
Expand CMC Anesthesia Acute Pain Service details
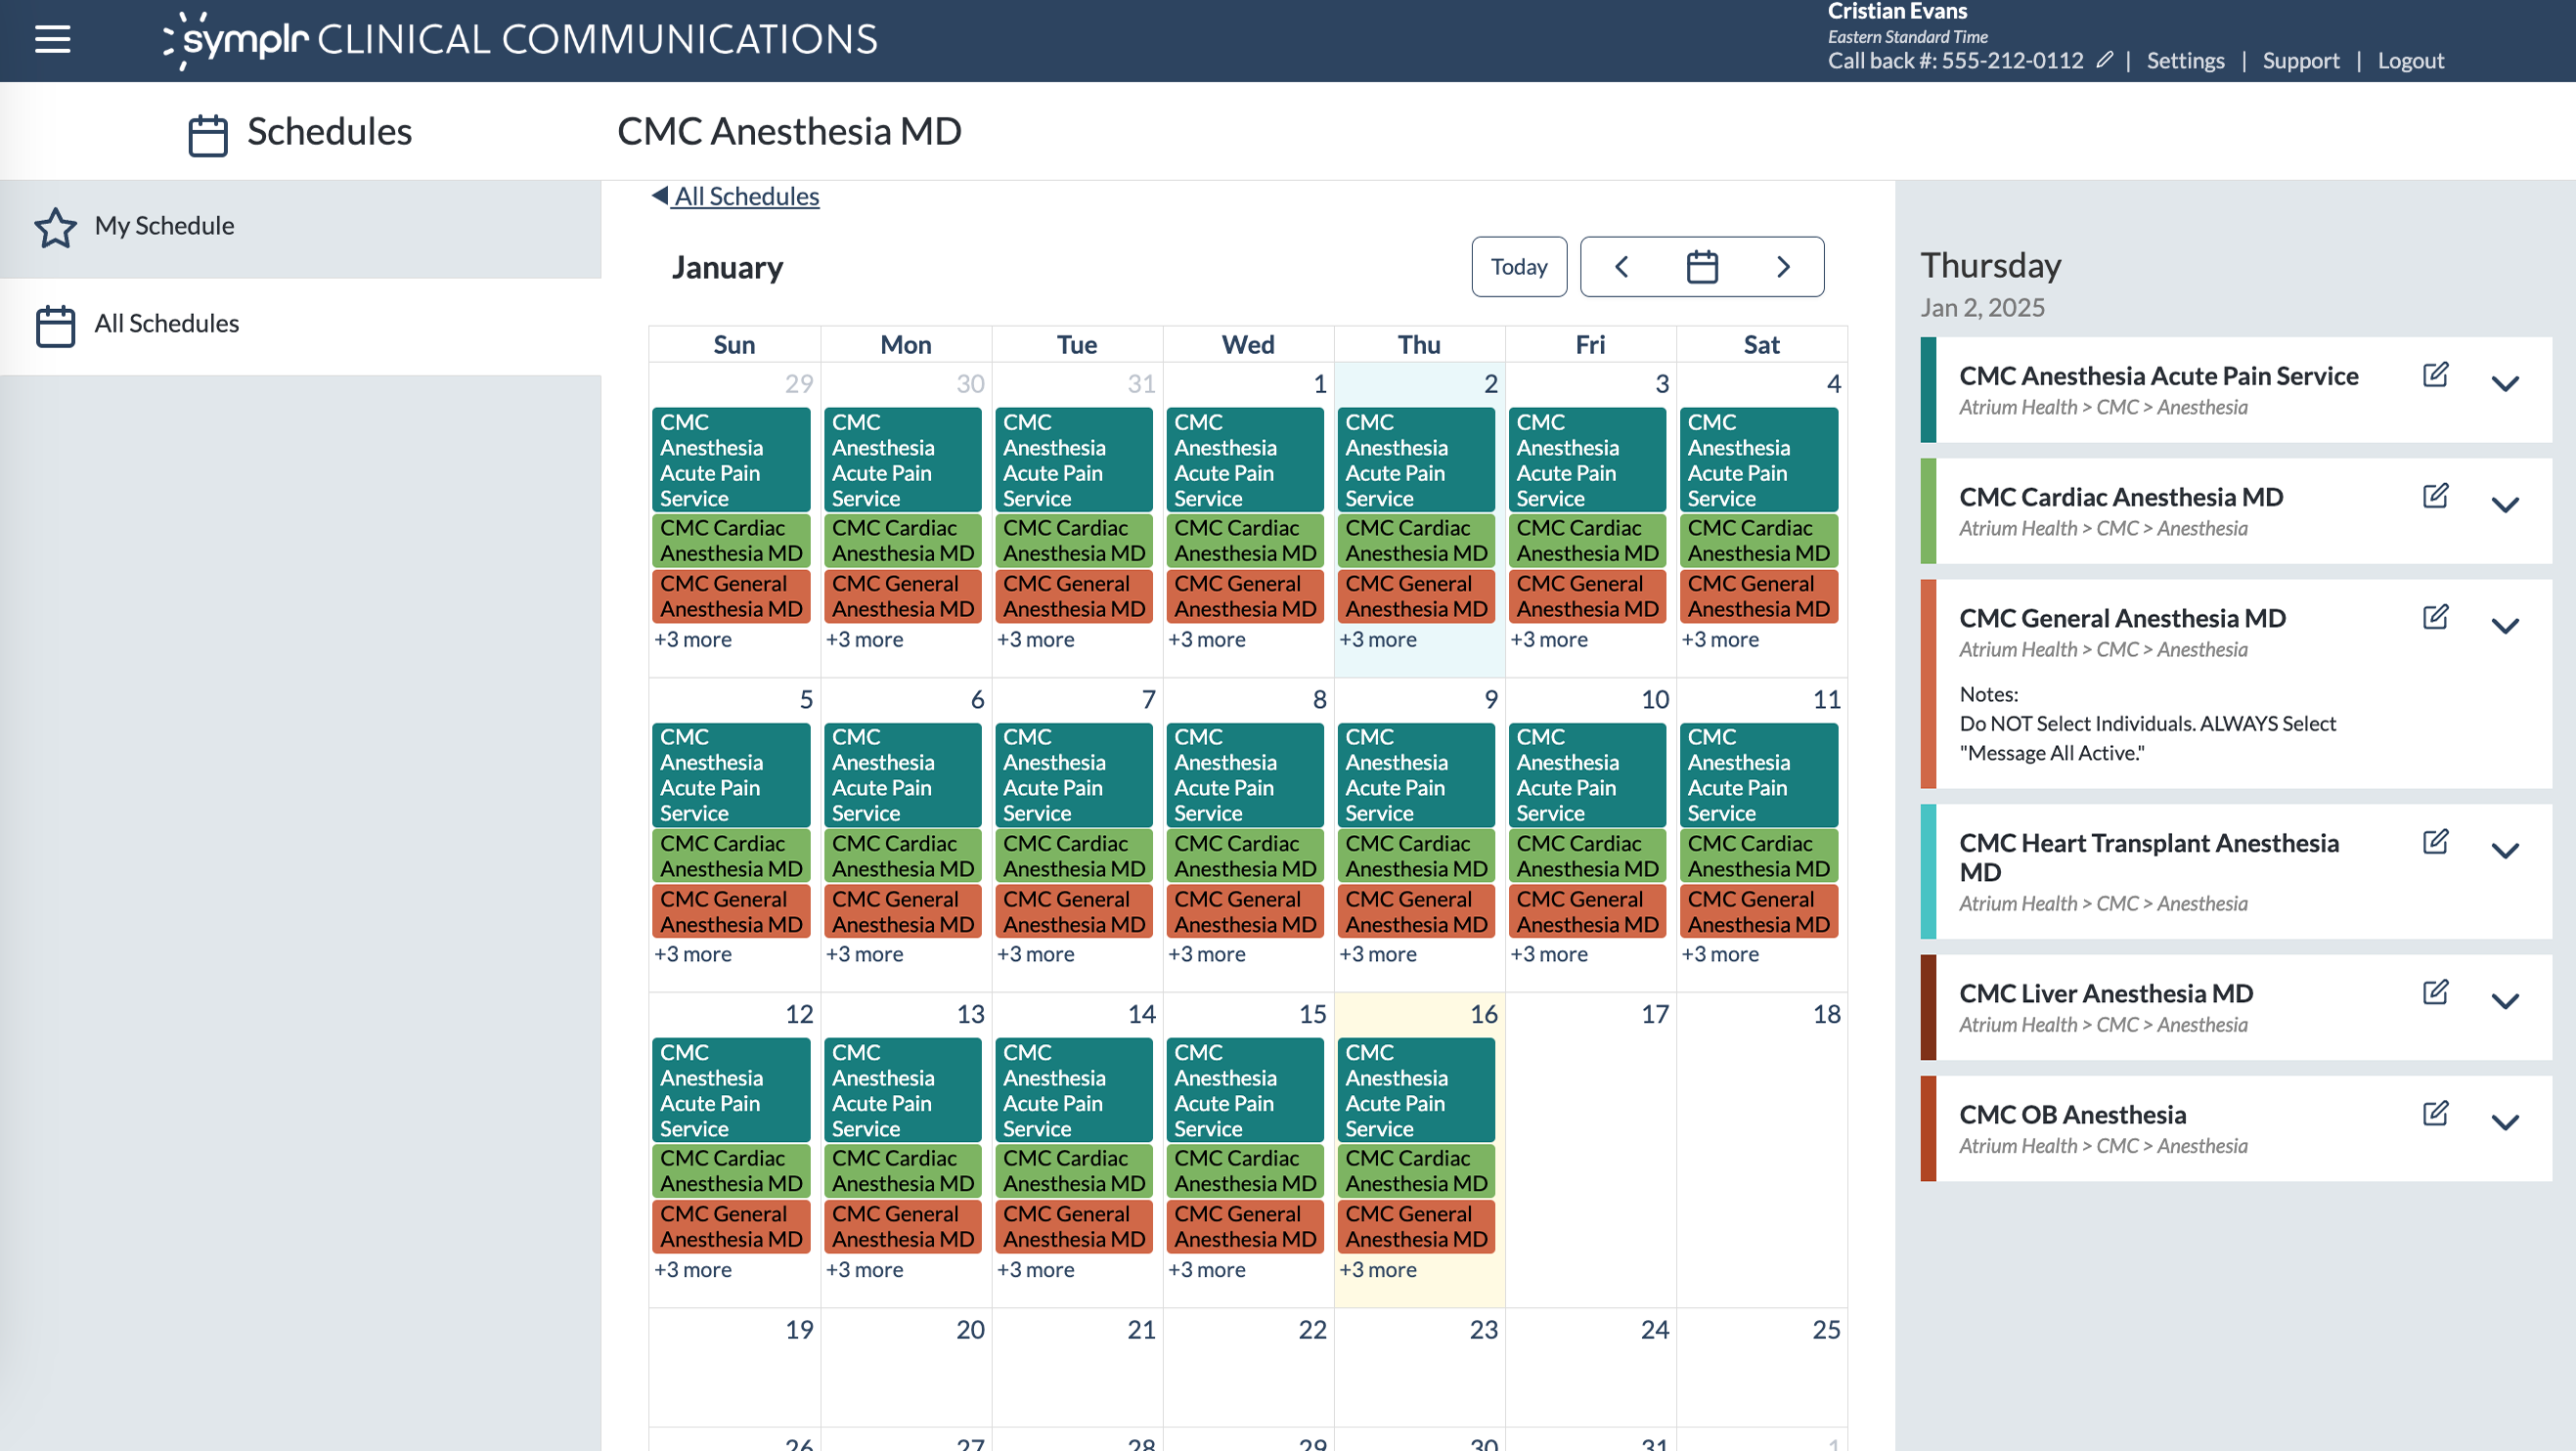click(x=2505, y=384)
